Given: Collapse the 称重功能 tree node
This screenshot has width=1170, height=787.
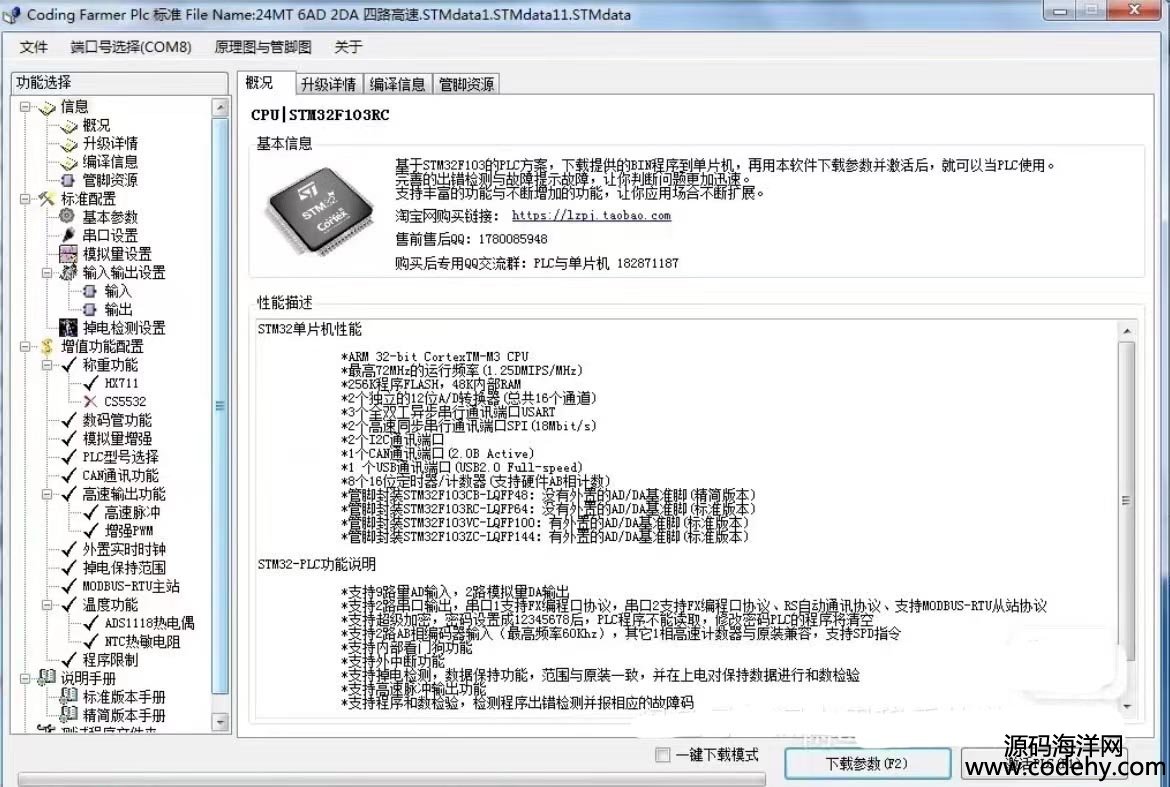Looking at the screenshot, I should point(47,365).
